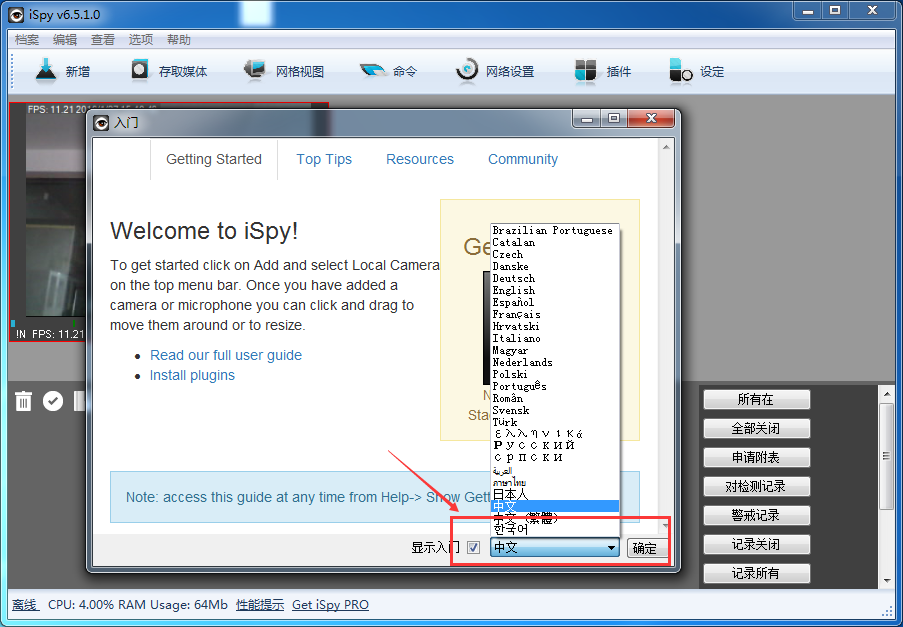
Task: Click the 记录关闭 button
Action: pos(756,544)
